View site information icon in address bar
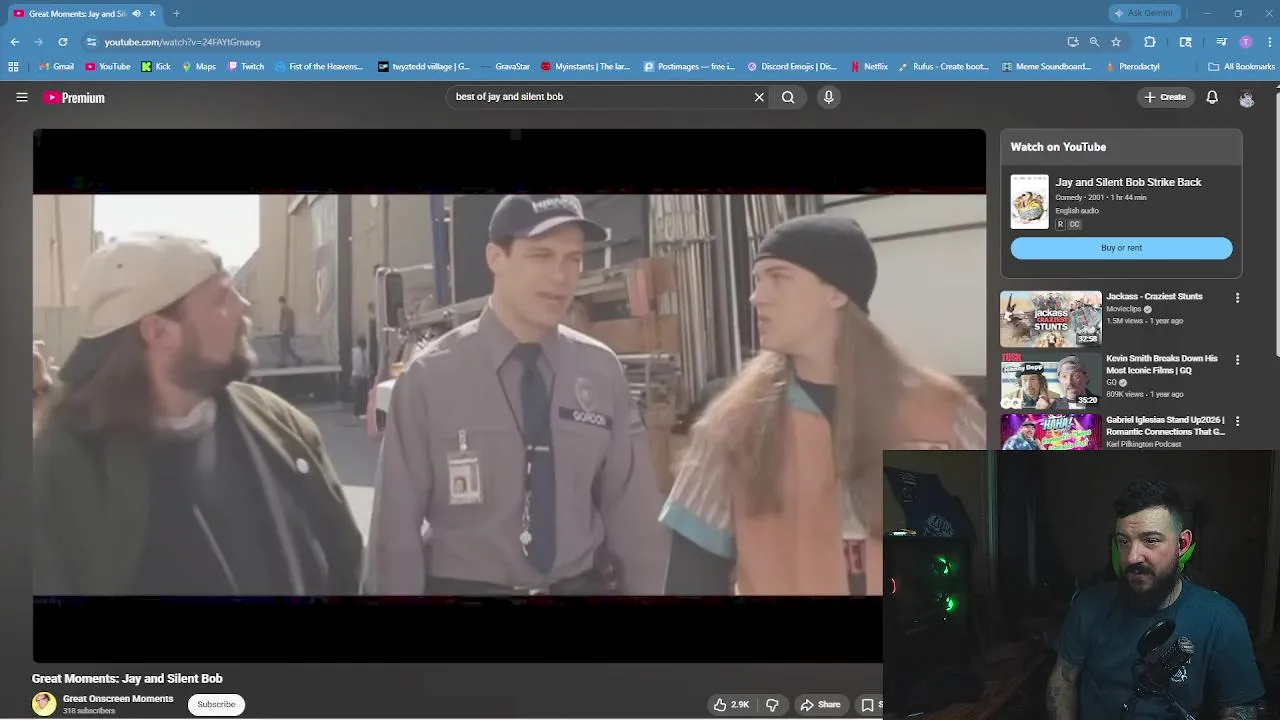The width and height of the screenshot is (1280, 720). (x=91, y=42)
